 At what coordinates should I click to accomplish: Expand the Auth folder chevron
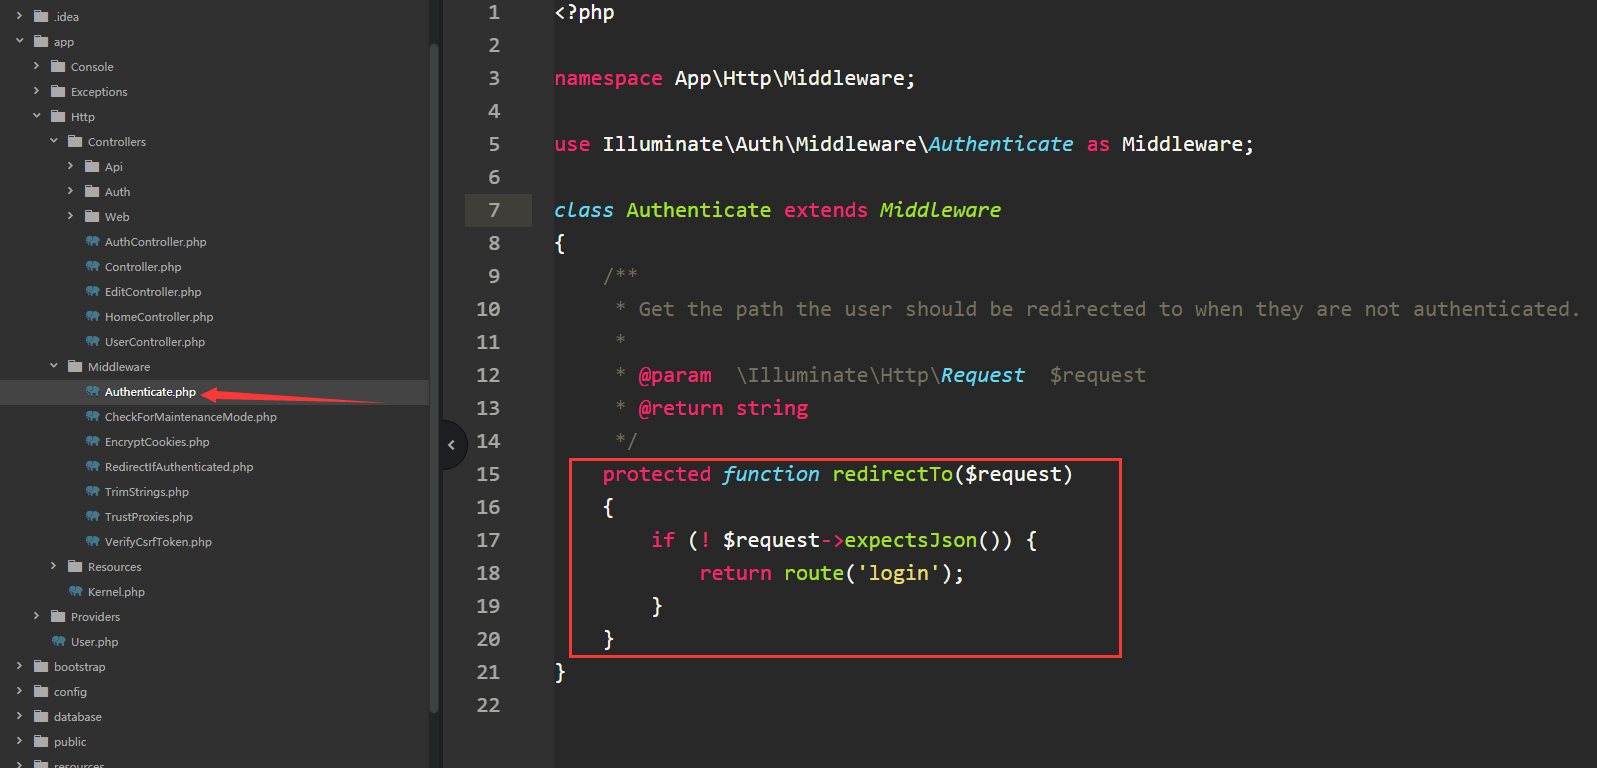(71, 191)
